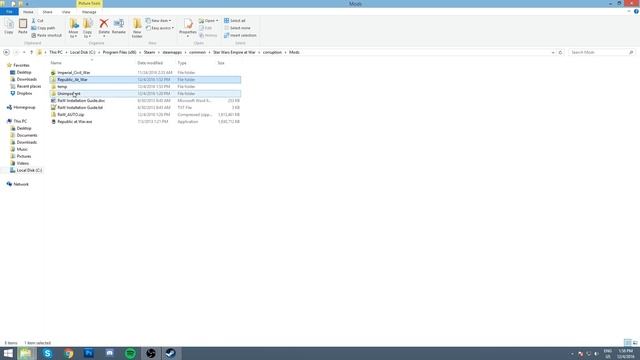Click Local Disk (C:) in address bar
The width and height of the screenshot is (640, 360).
point(82,52)
